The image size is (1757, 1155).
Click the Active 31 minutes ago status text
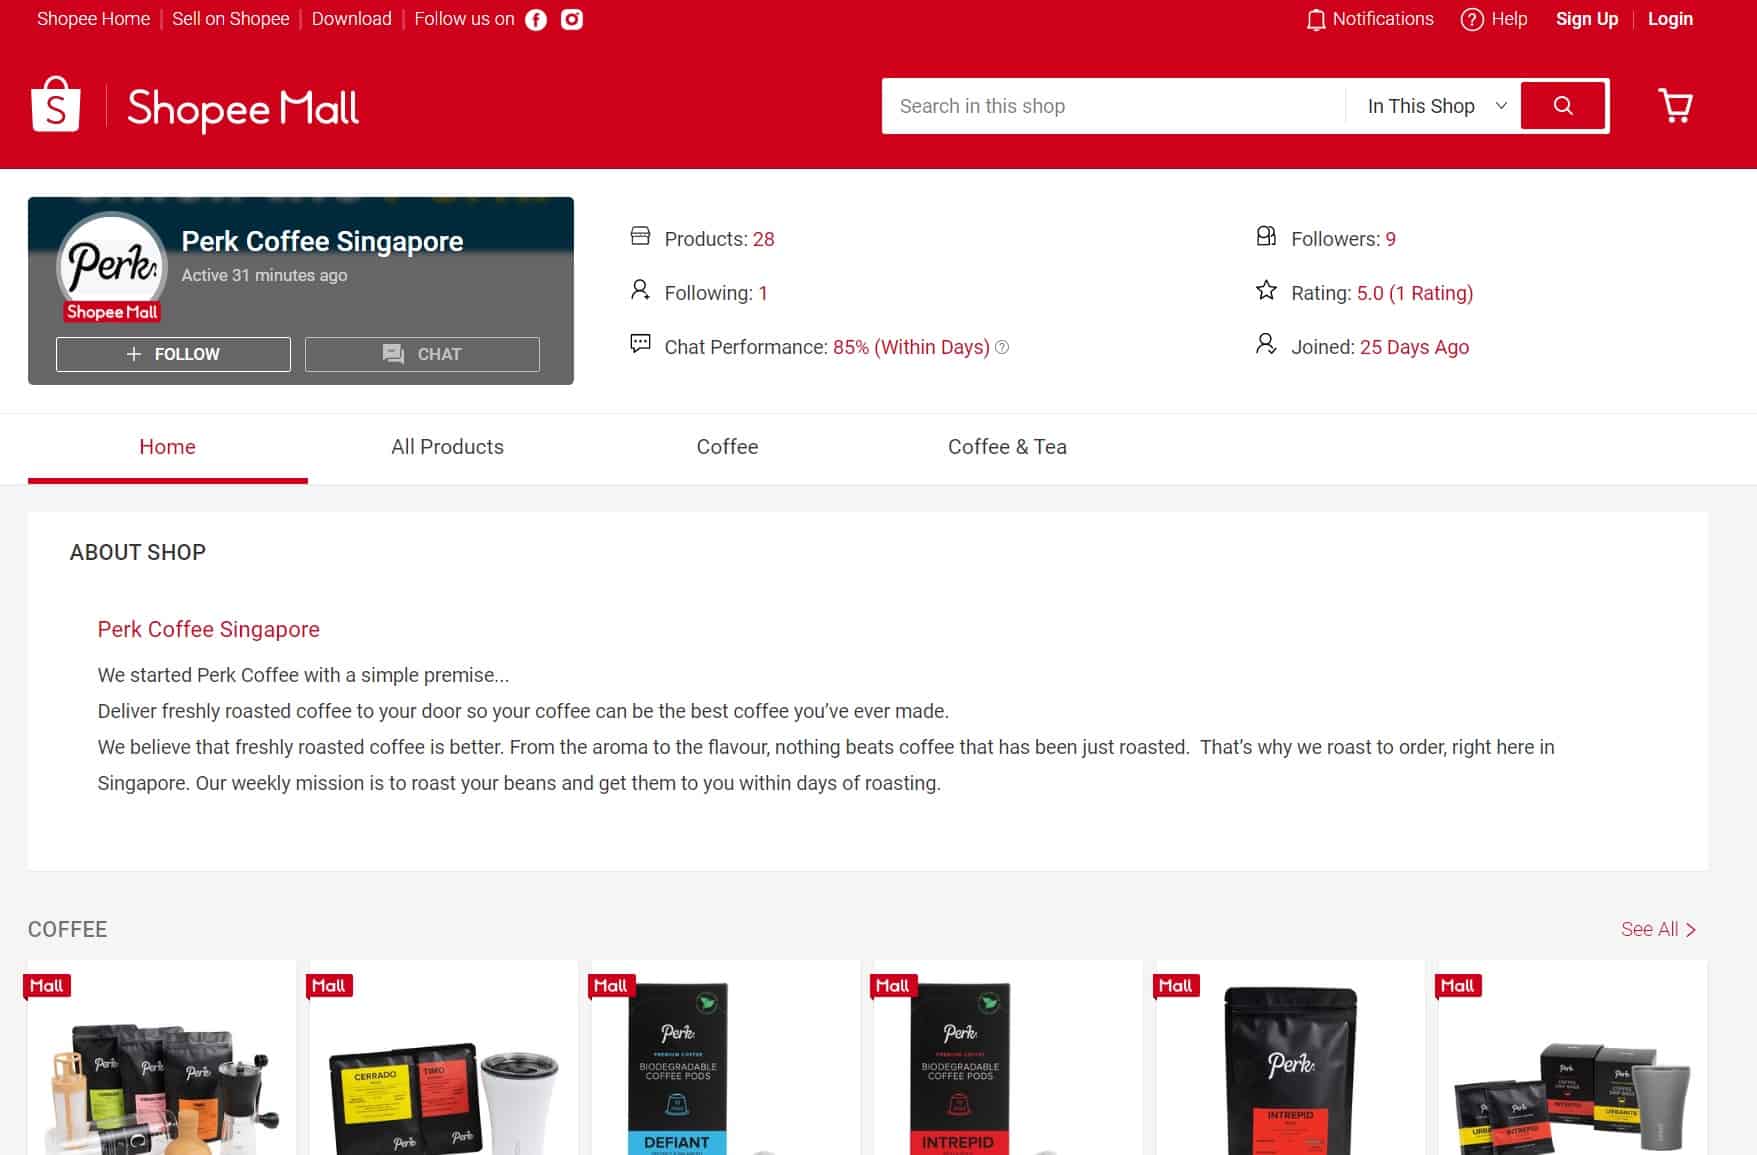click(x=264, y=275)
